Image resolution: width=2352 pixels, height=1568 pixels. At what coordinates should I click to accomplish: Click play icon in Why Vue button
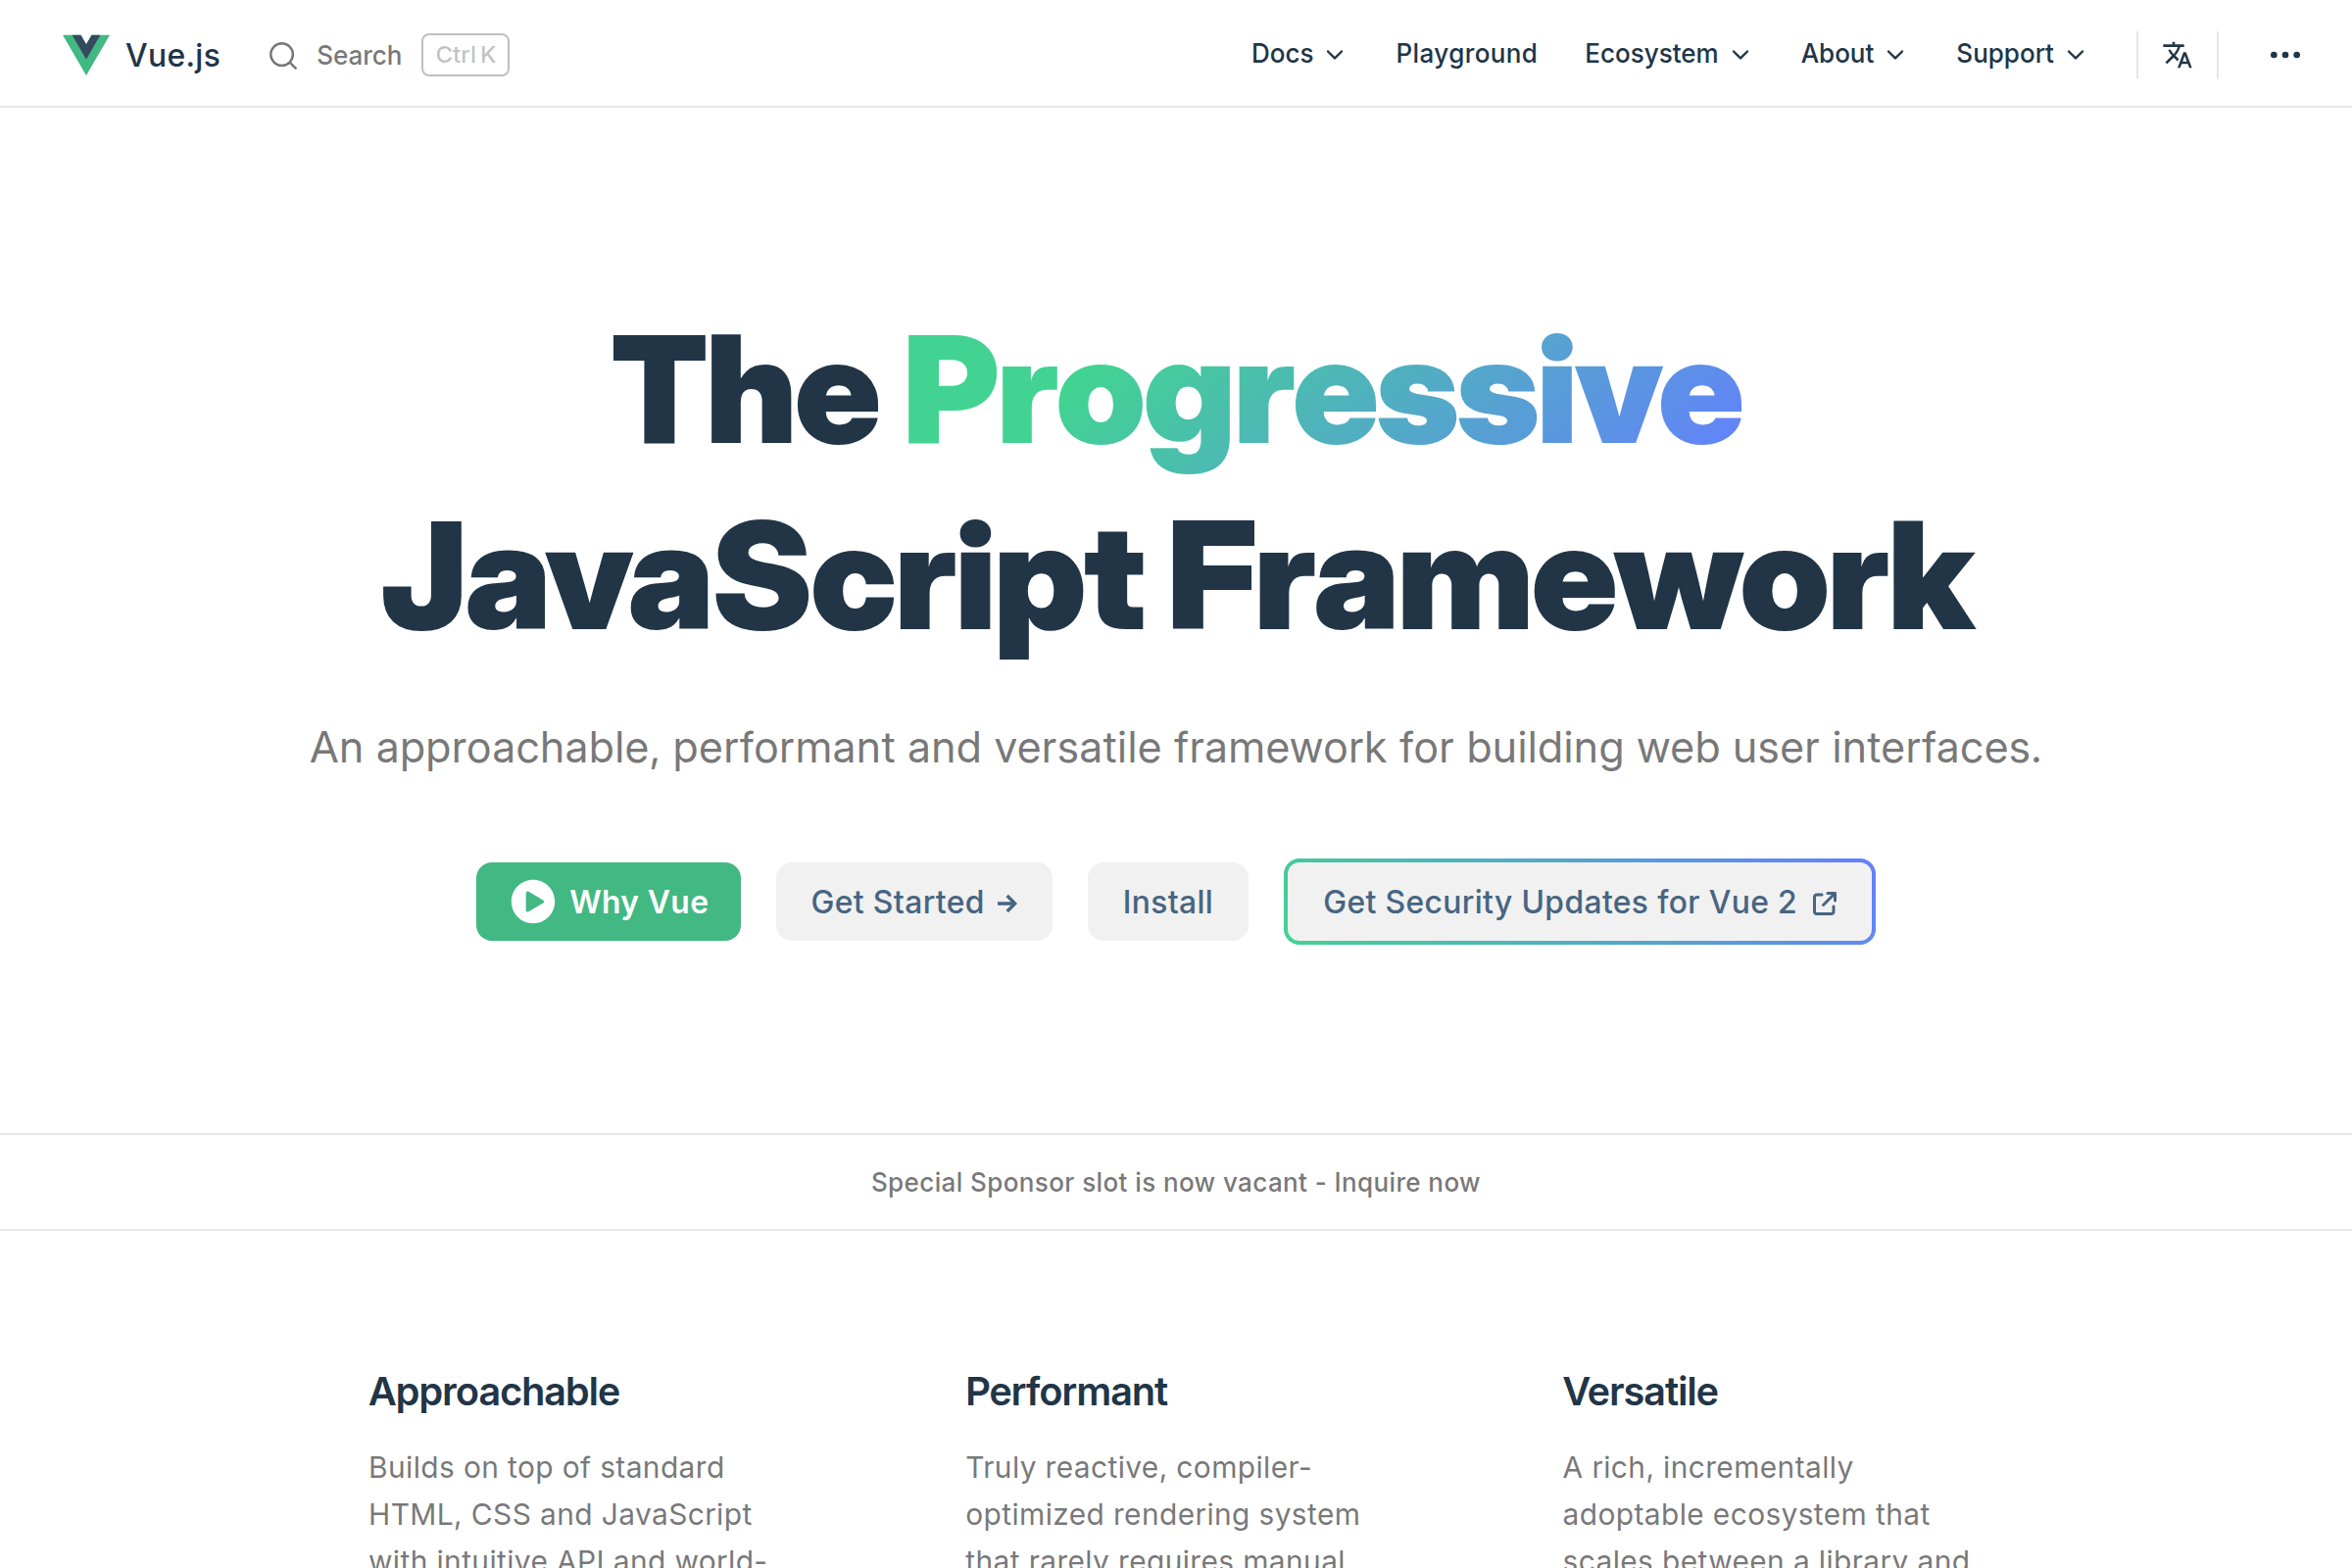click(533, 901)
